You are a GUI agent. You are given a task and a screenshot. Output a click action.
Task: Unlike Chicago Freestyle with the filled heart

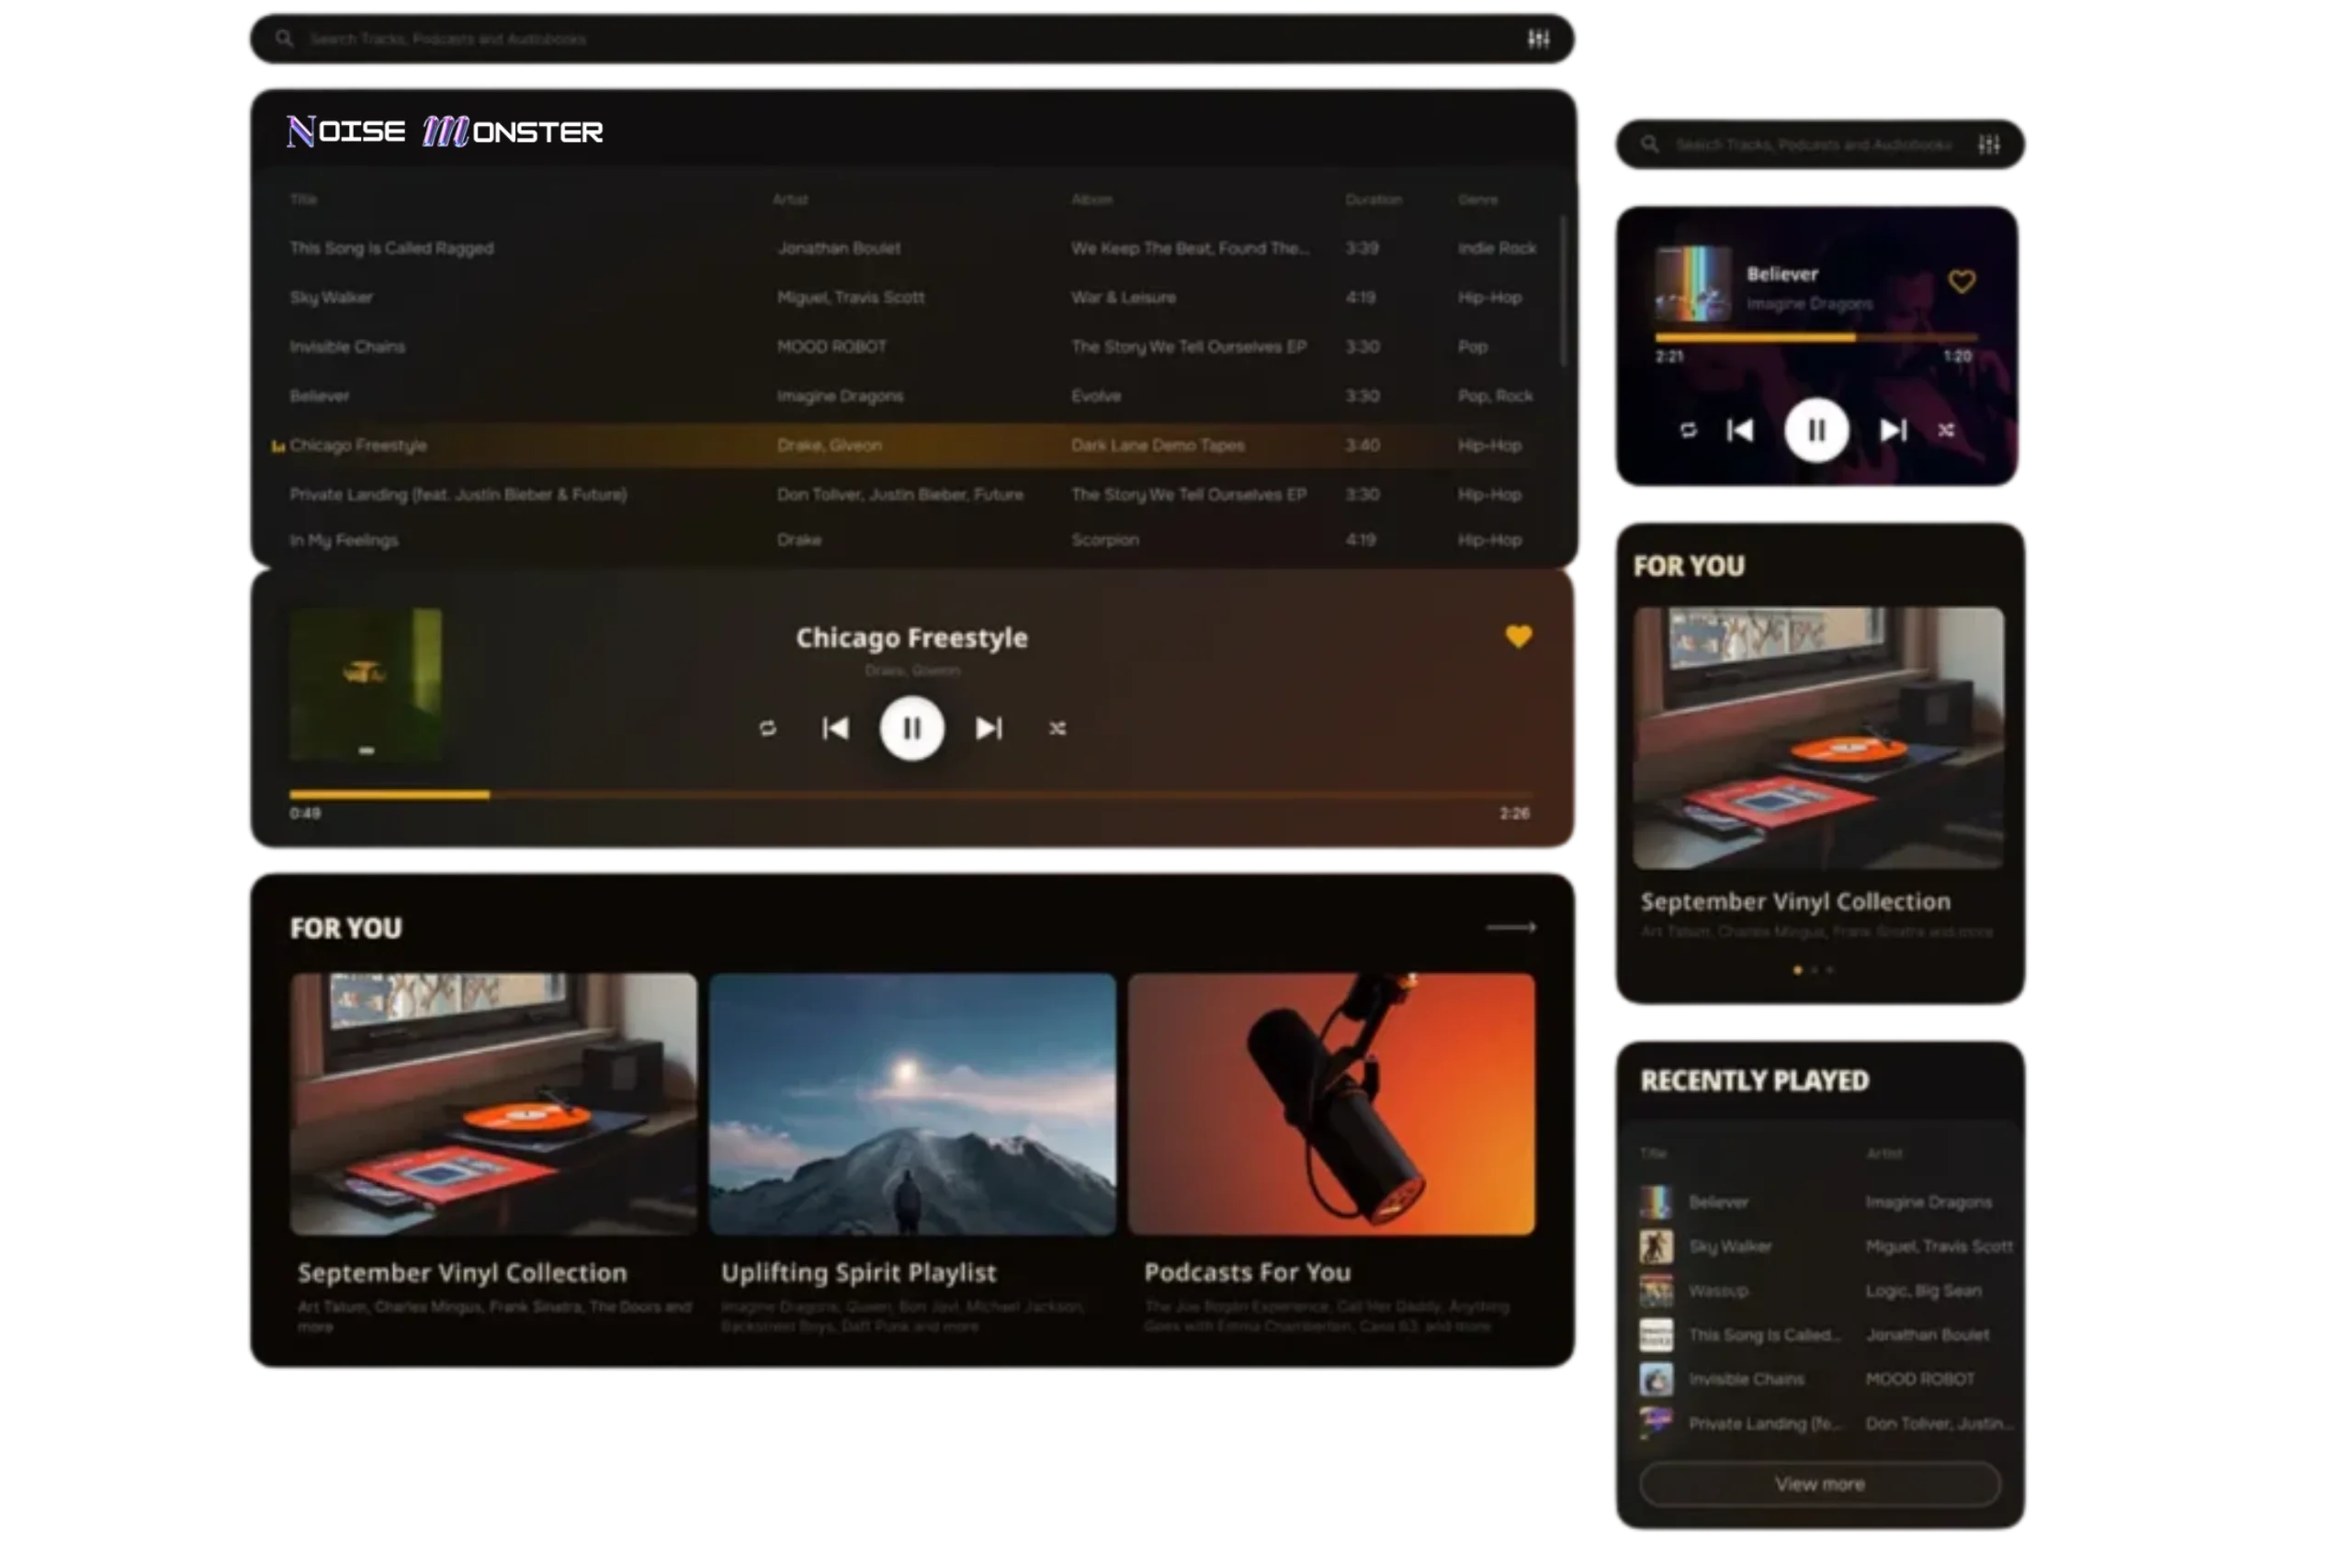pyautogui.click(x=1518, y=636)
